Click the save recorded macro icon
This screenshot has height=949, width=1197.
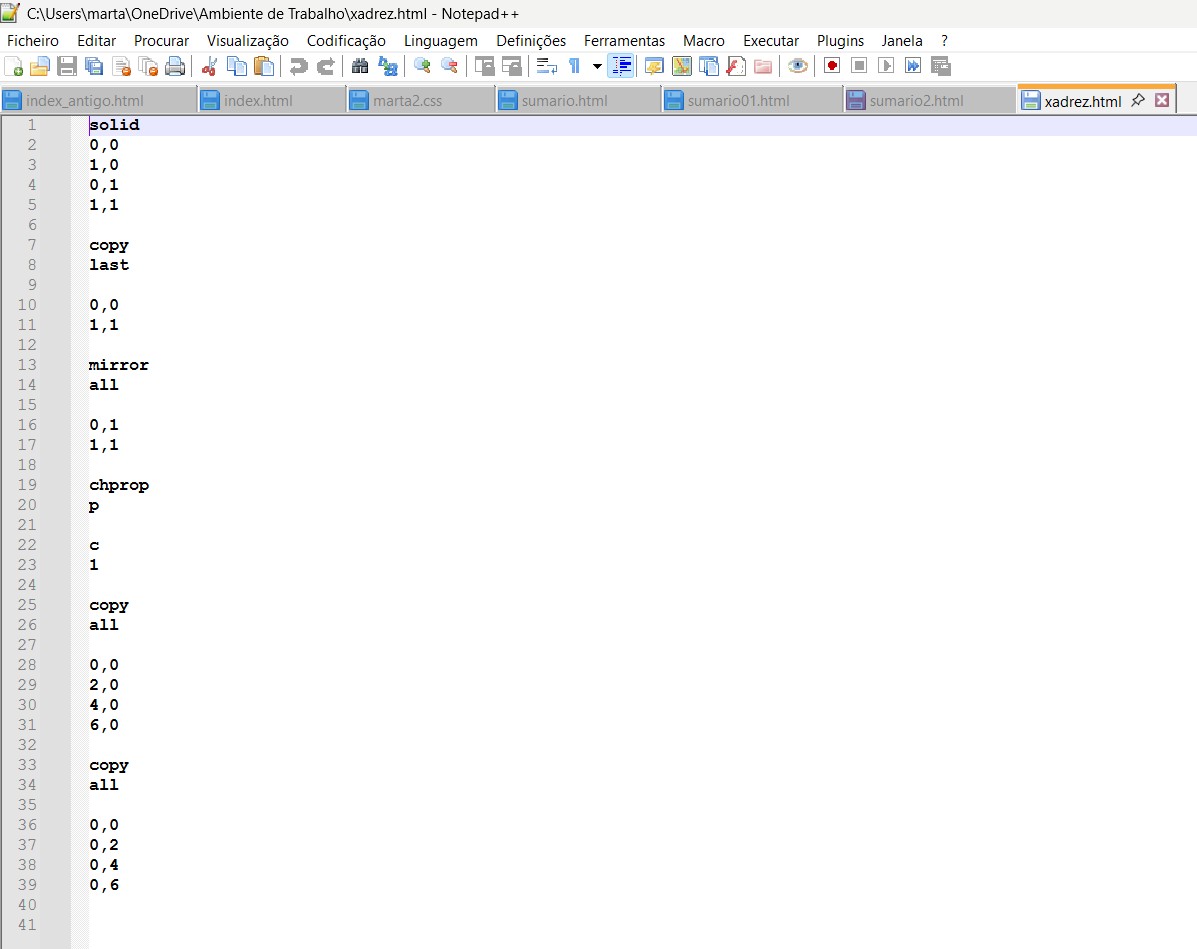click(x=940, y=66)
